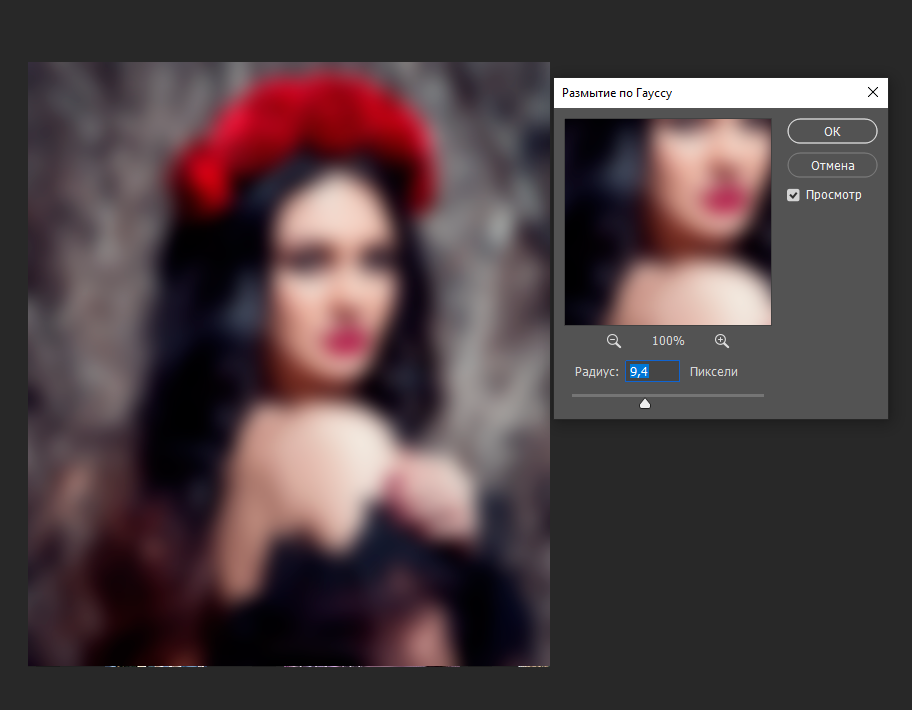Zoom out the Gaussian blur preview
This screenshot has width=912, height=710.
pos(614,341)
